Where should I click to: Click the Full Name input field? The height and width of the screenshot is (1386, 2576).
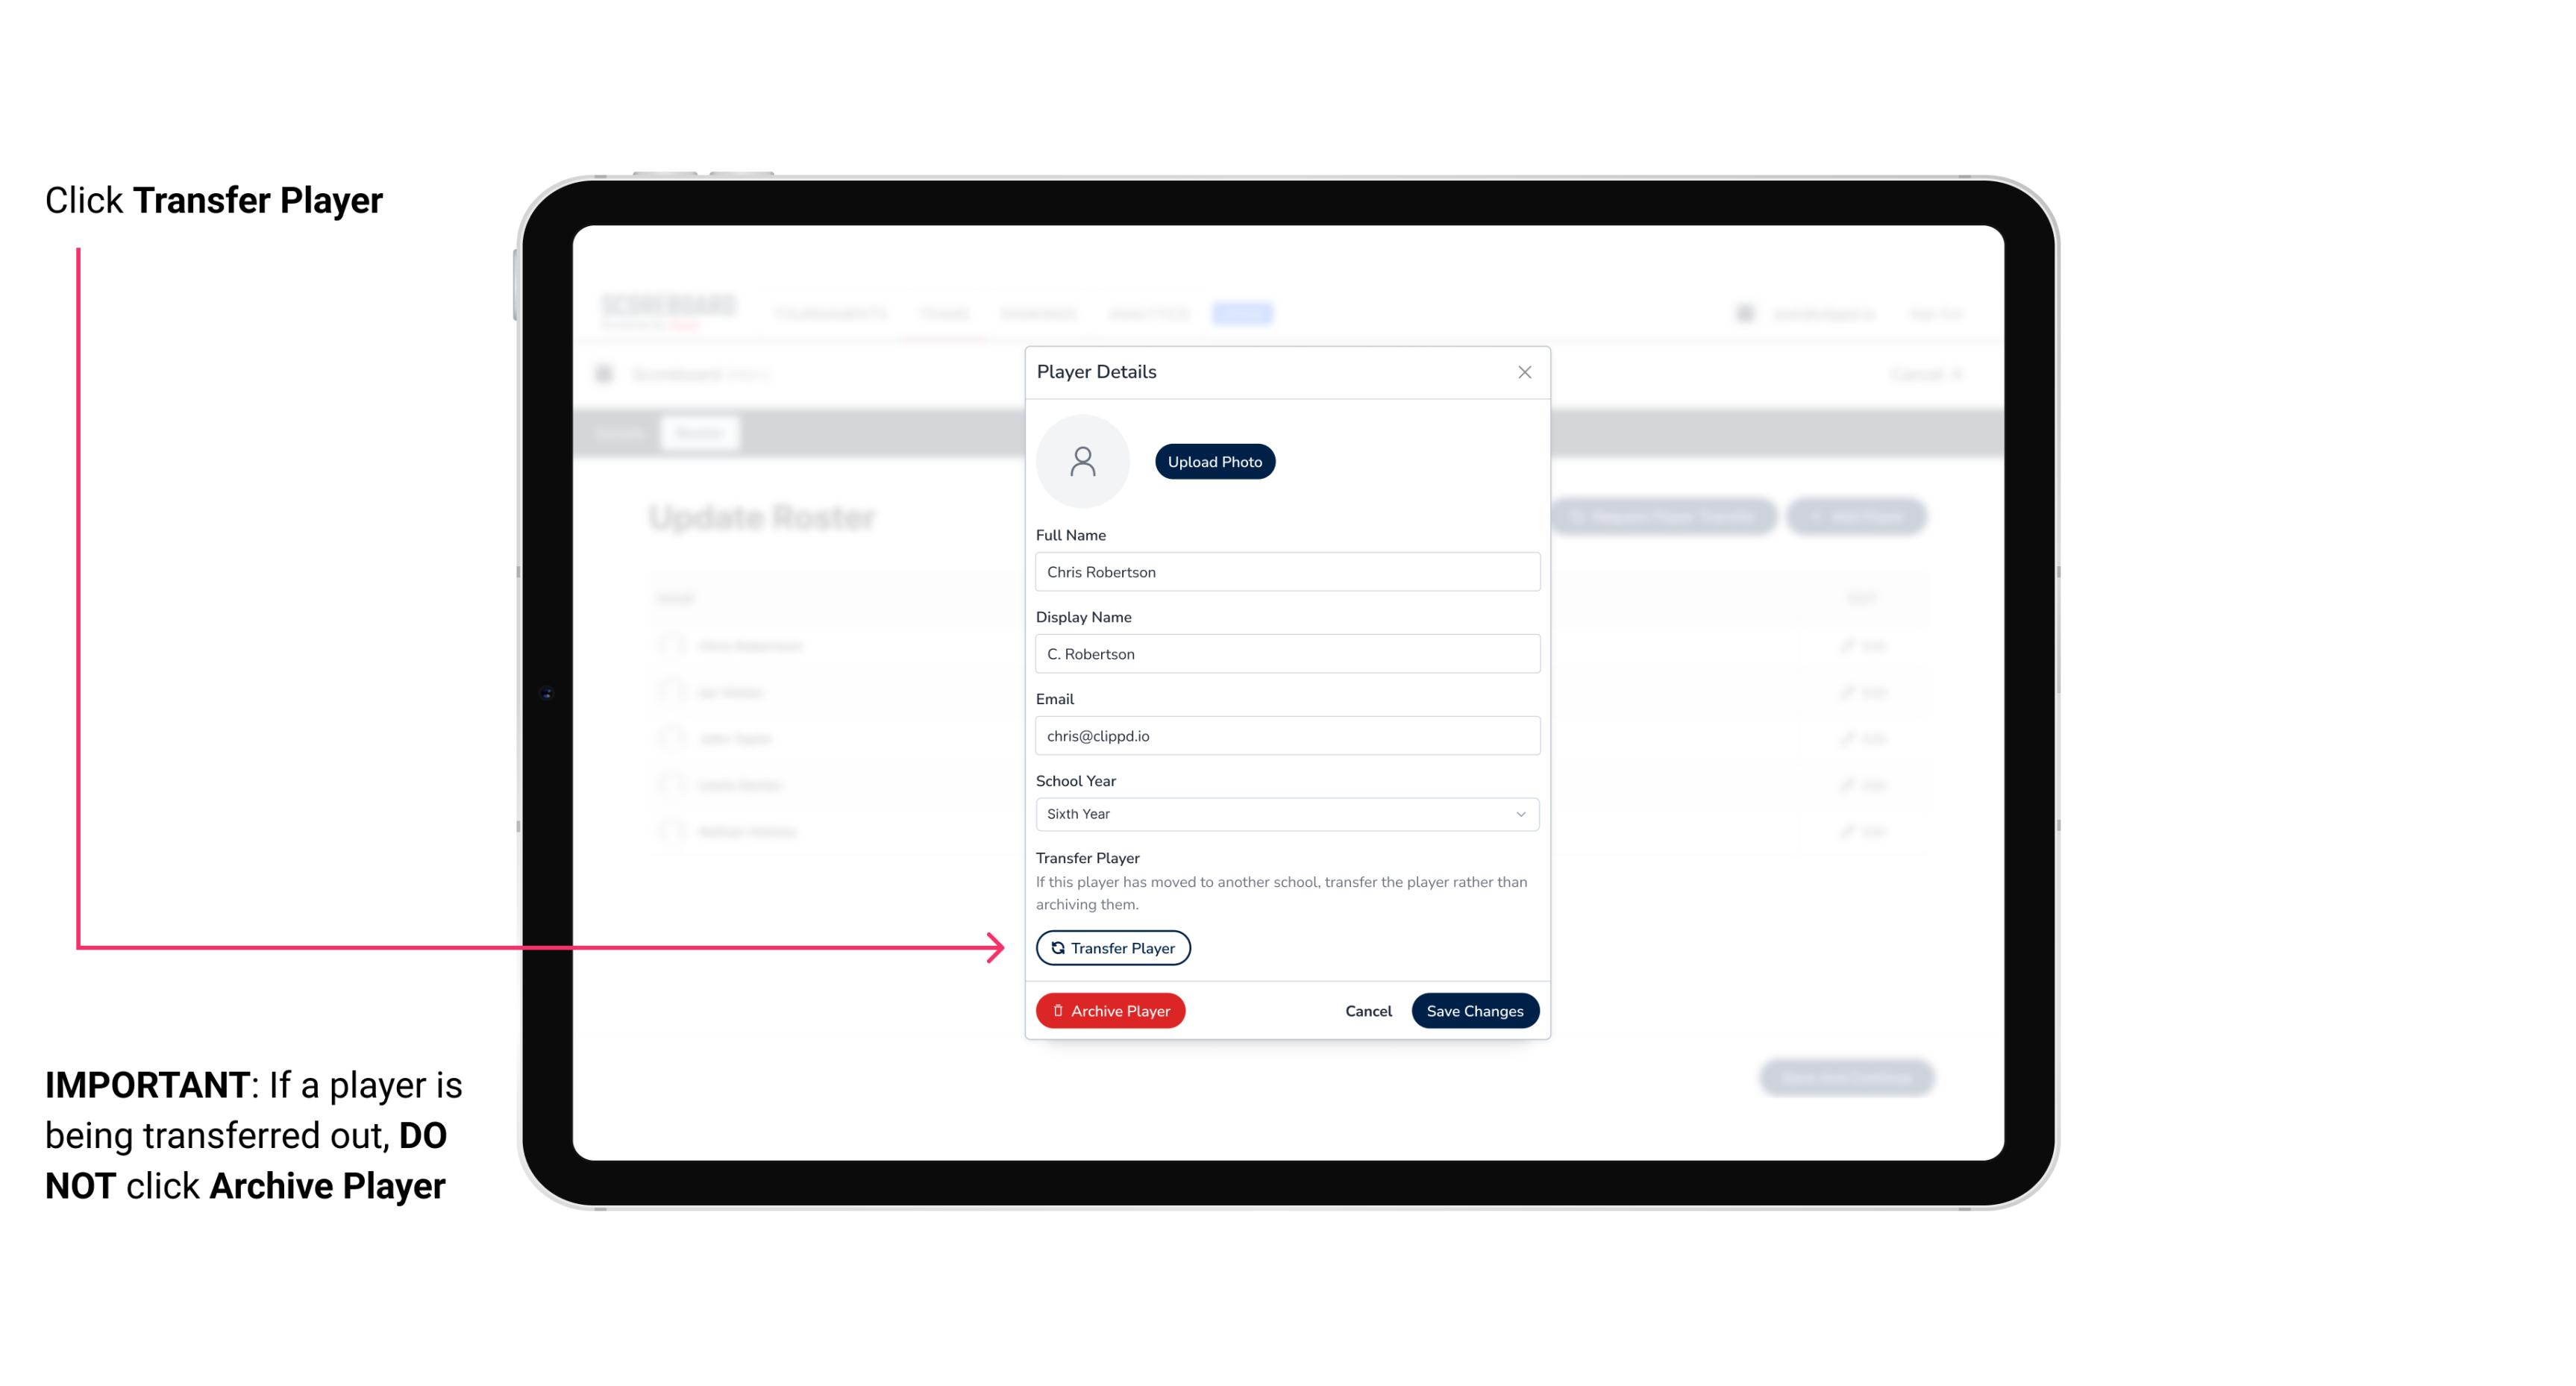point(1284,570)
